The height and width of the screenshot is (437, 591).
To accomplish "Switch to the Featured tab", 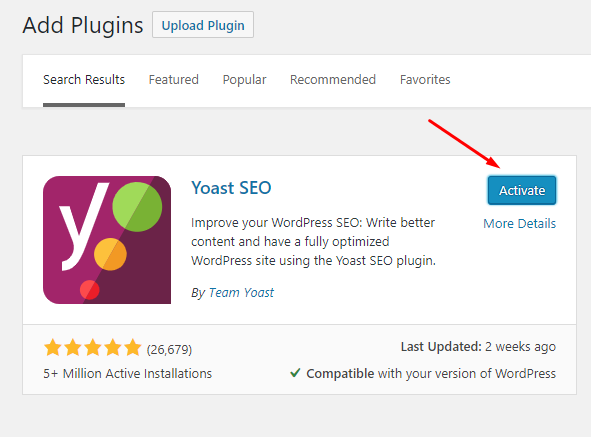I will click(x=173, y=80).
